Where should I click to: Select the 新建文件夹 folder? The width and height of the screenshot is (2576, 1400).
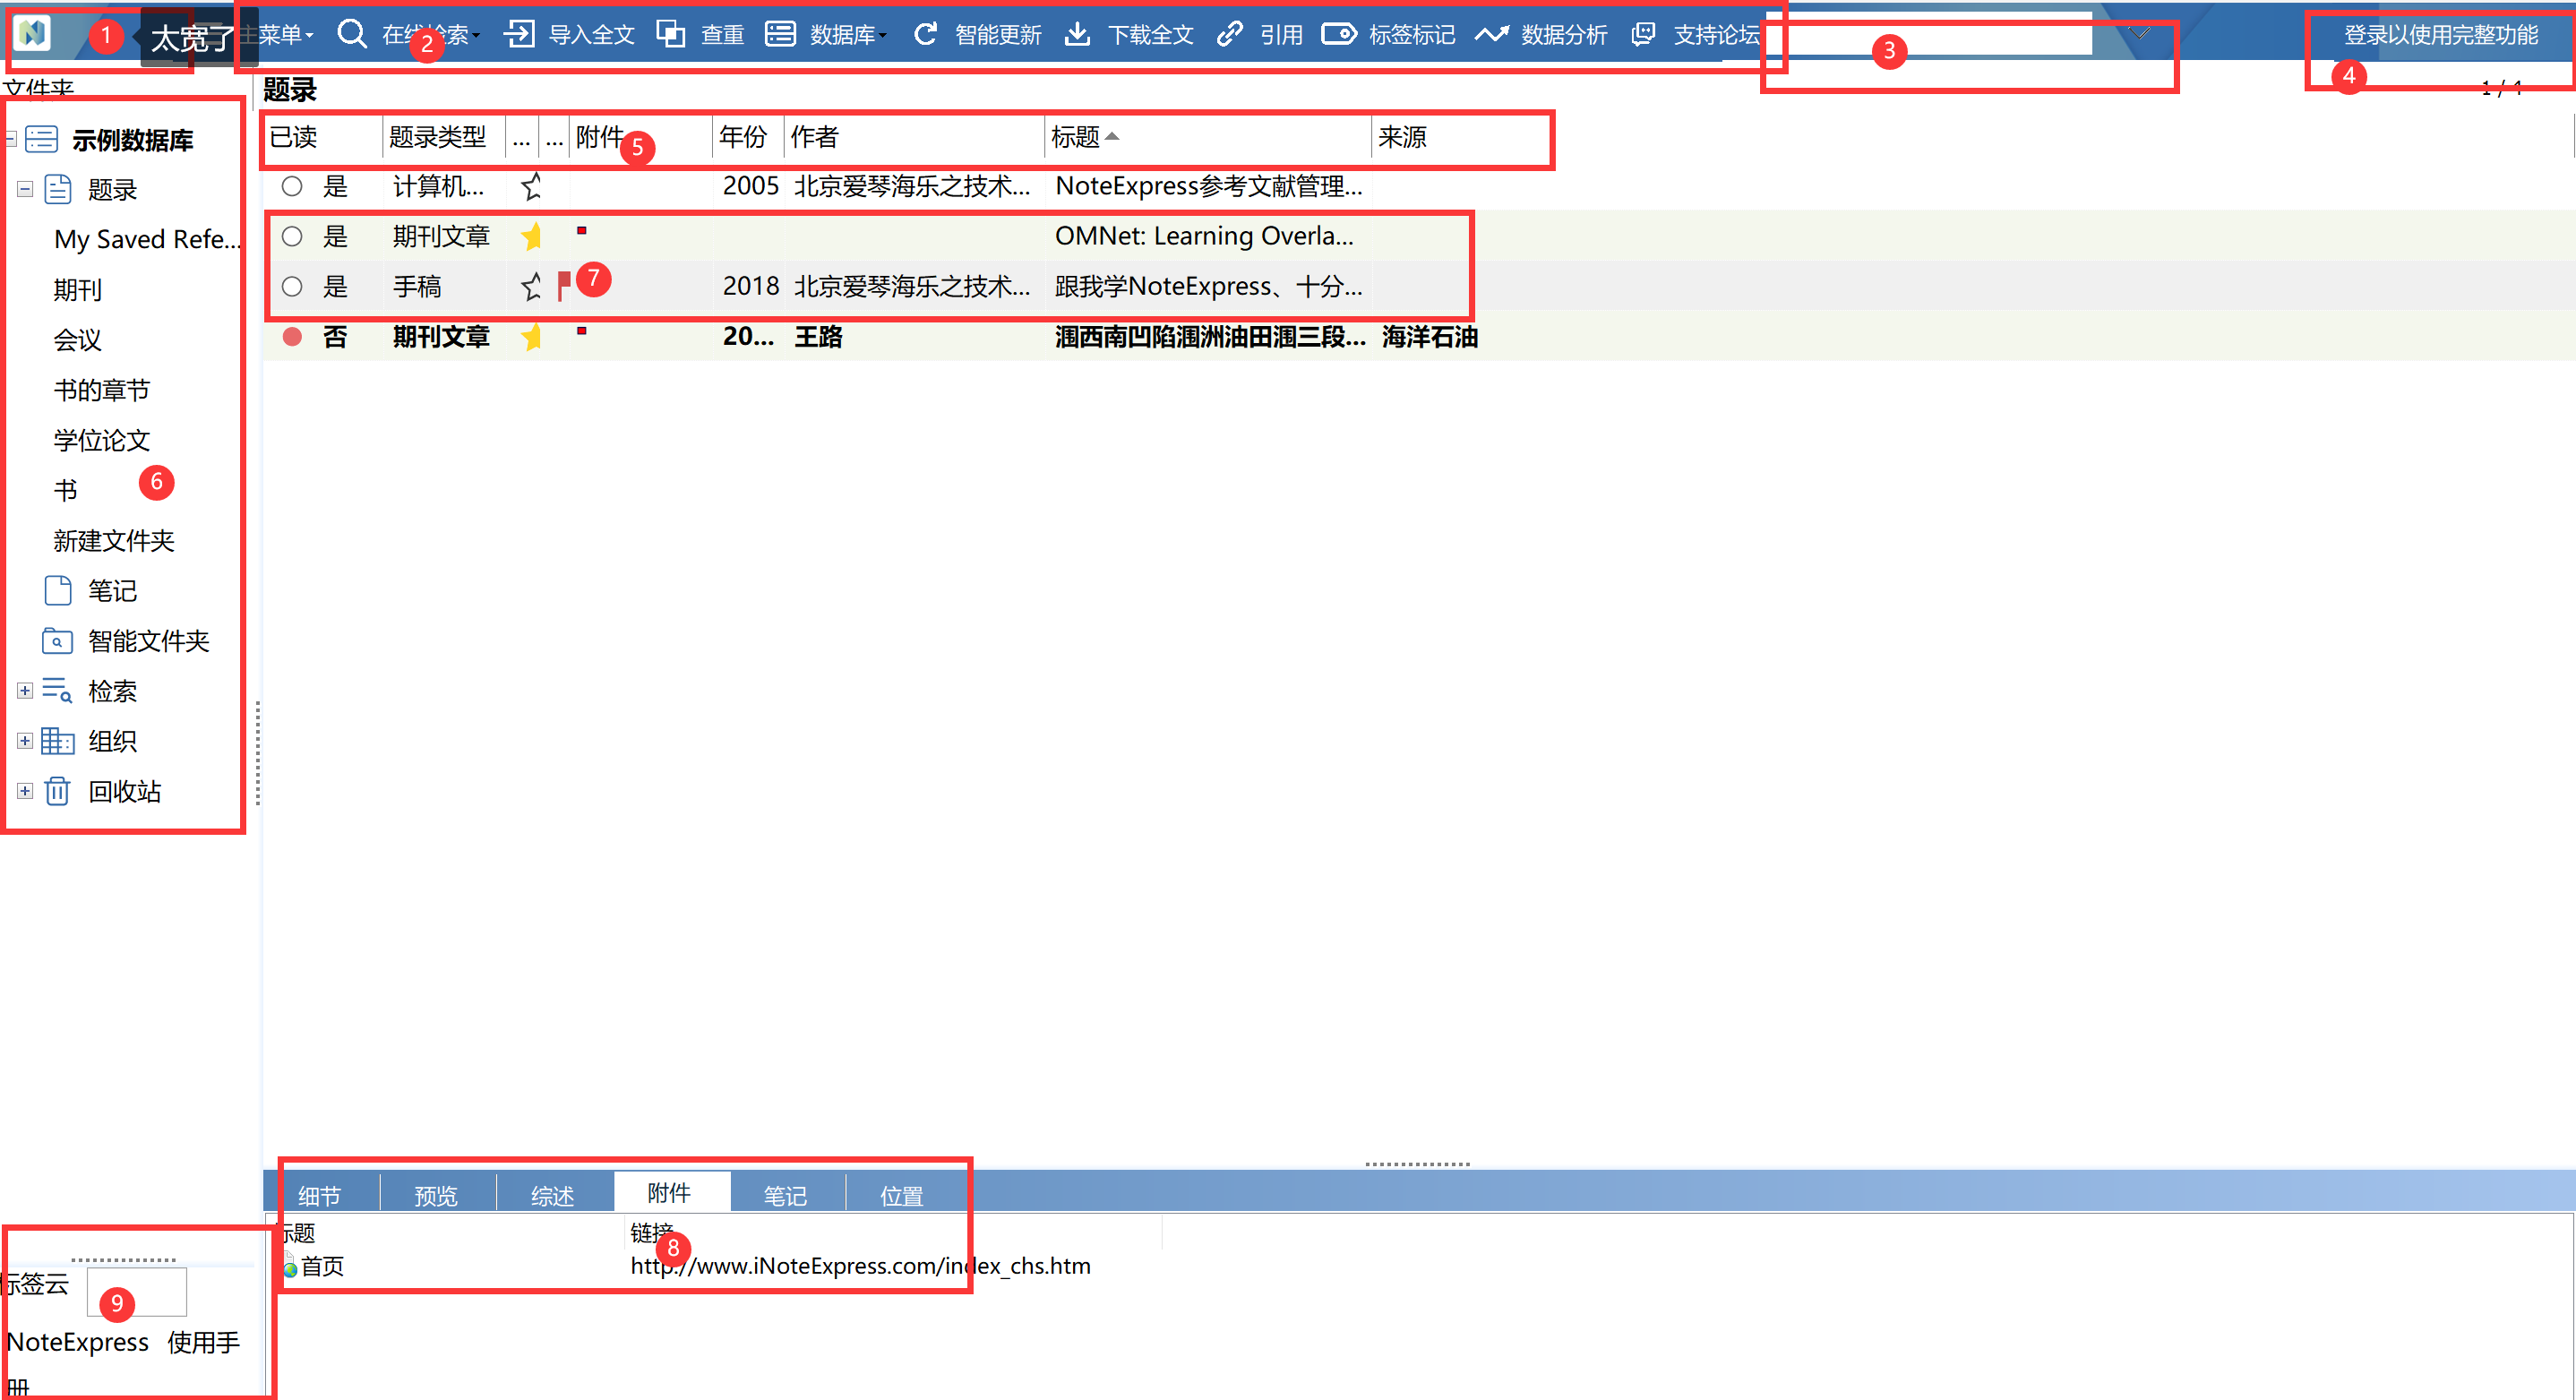(113, 541)
